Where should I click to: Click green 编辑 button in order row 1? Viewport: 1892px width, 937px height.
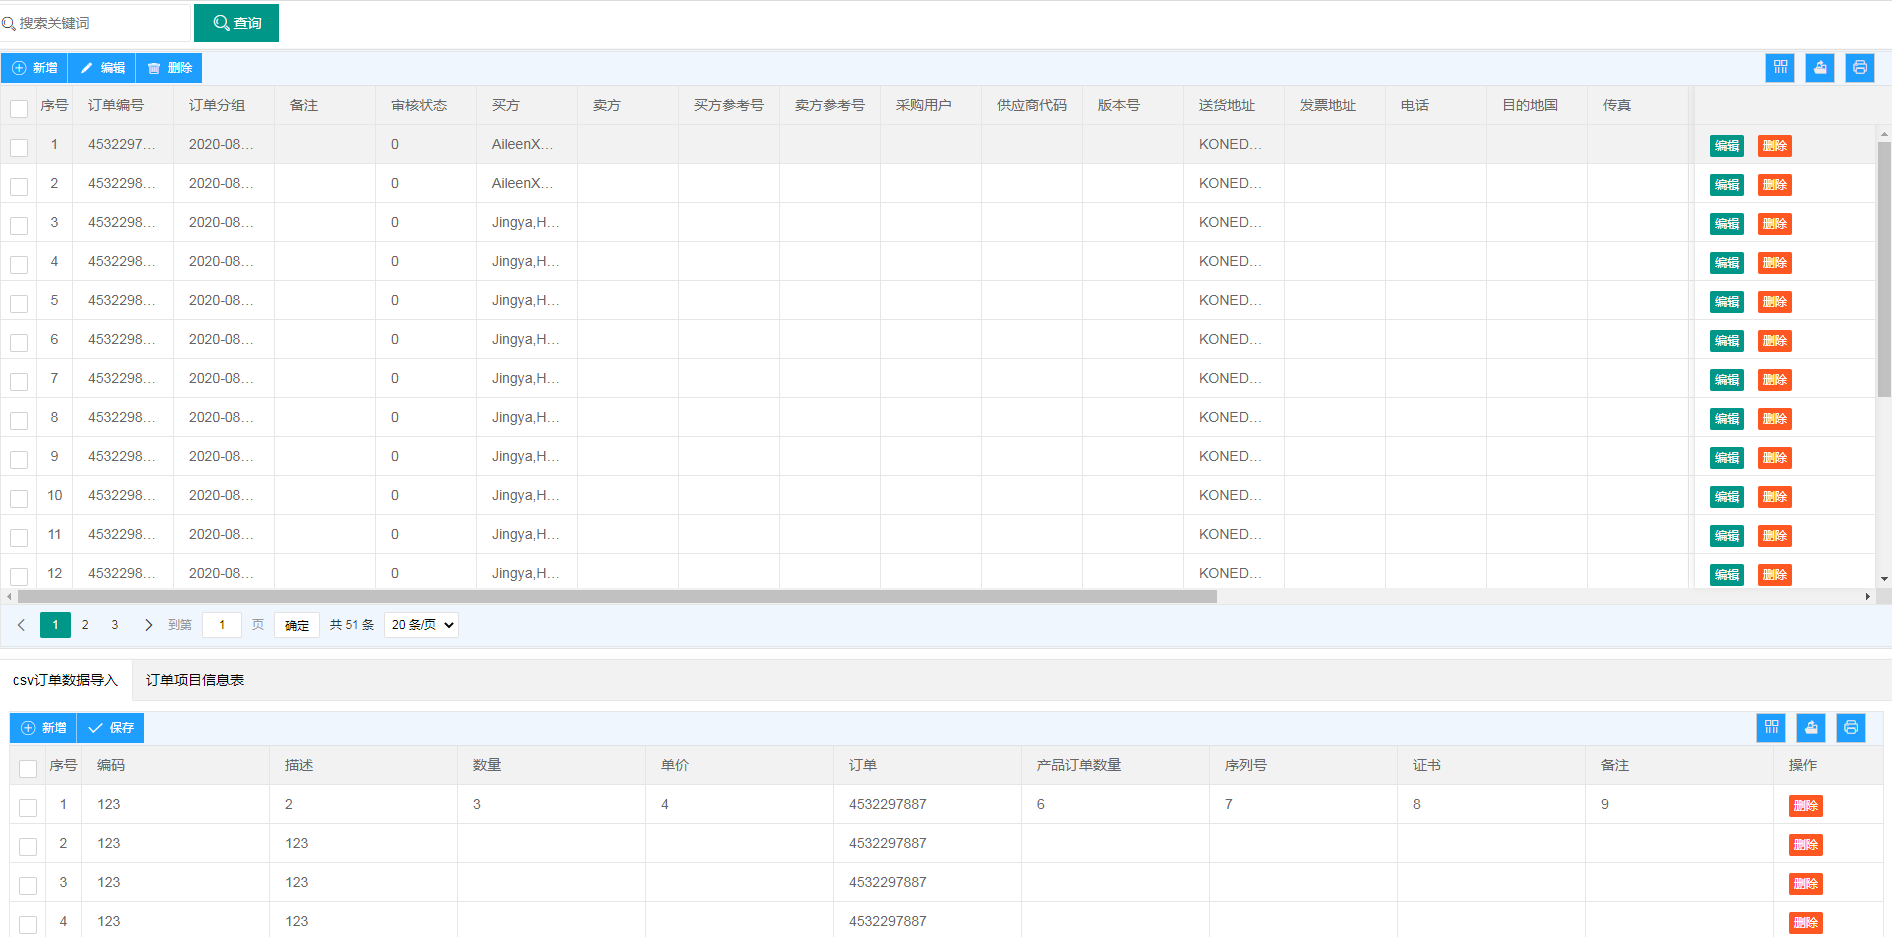pyautogui.click(x=1727, y=146)
